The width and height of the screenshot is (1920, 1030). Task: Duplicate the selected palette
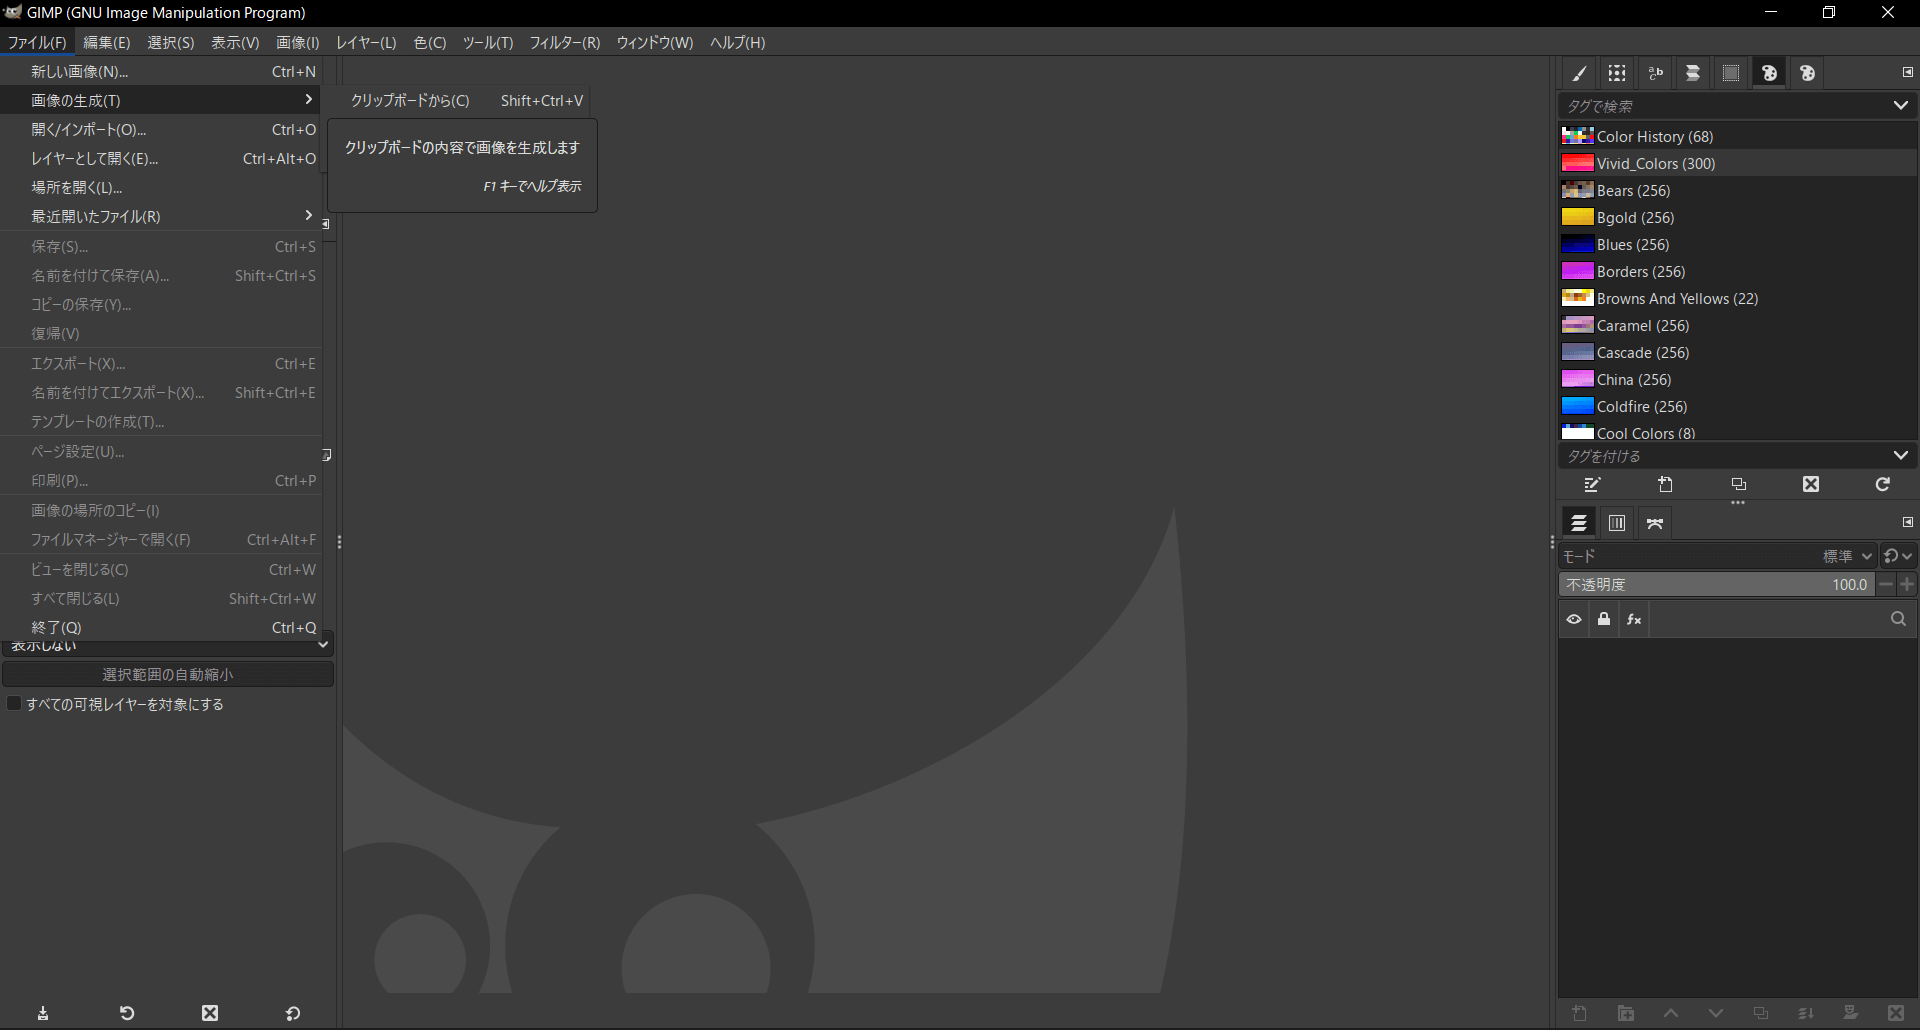[x=1738, y=485]
